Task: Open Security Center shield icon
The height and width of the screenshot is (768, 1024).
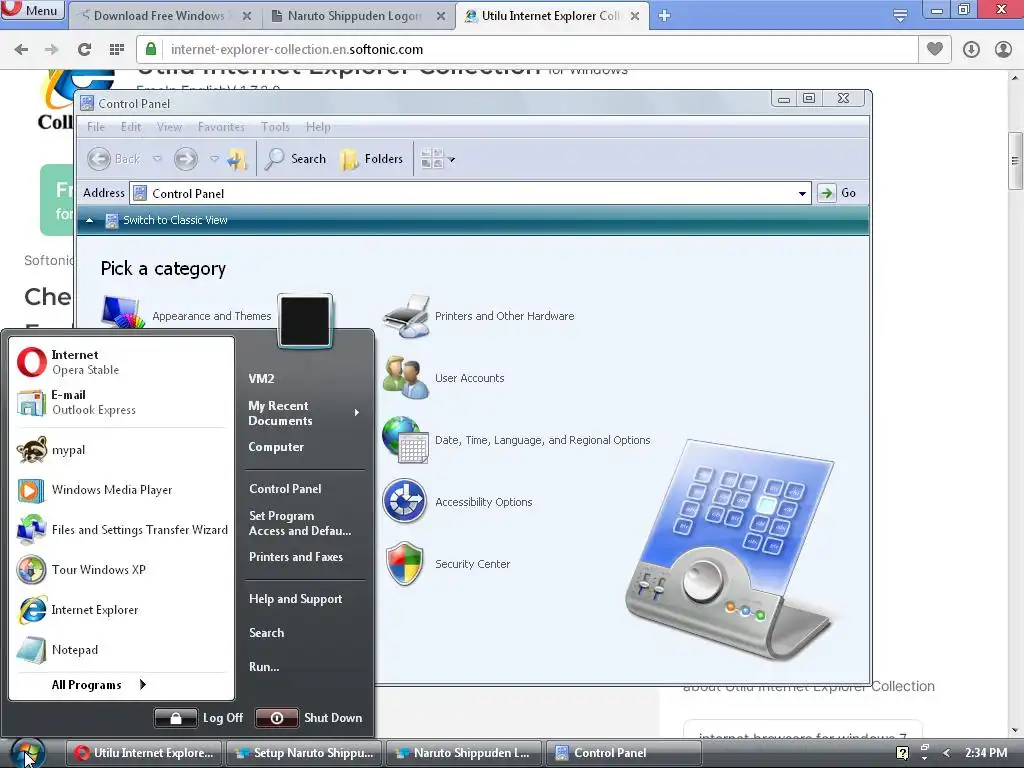Action: click(x=404, y=564)
